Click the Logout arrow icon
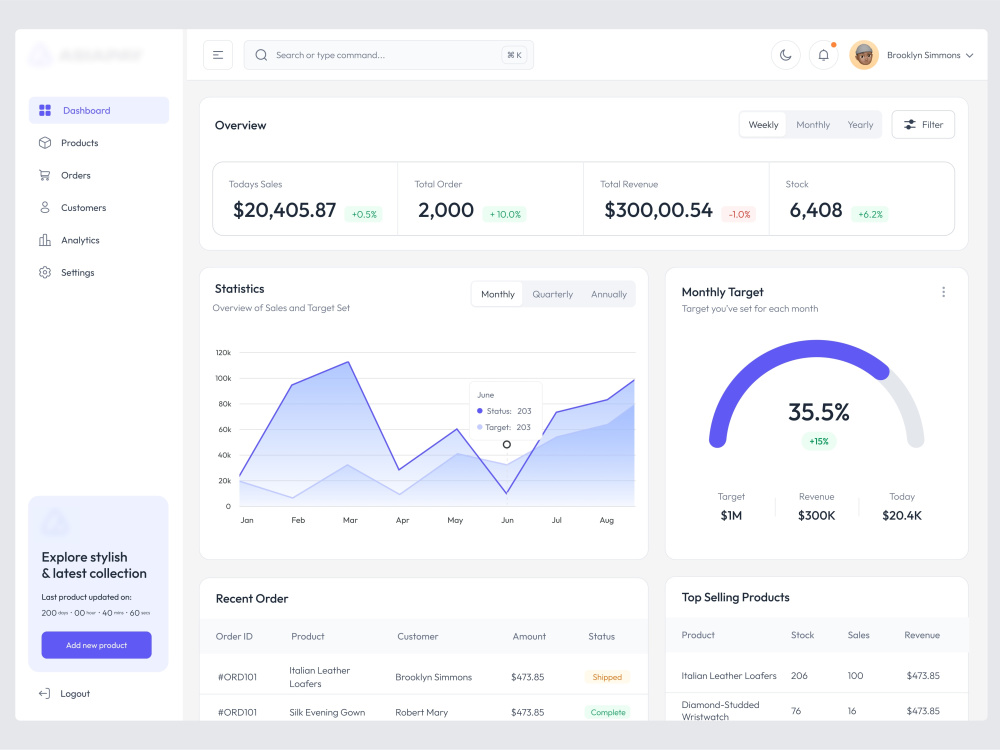Image resolution: width=1000 pixels, height=750 pixels. pyautogui.click(x=44, y=693)
